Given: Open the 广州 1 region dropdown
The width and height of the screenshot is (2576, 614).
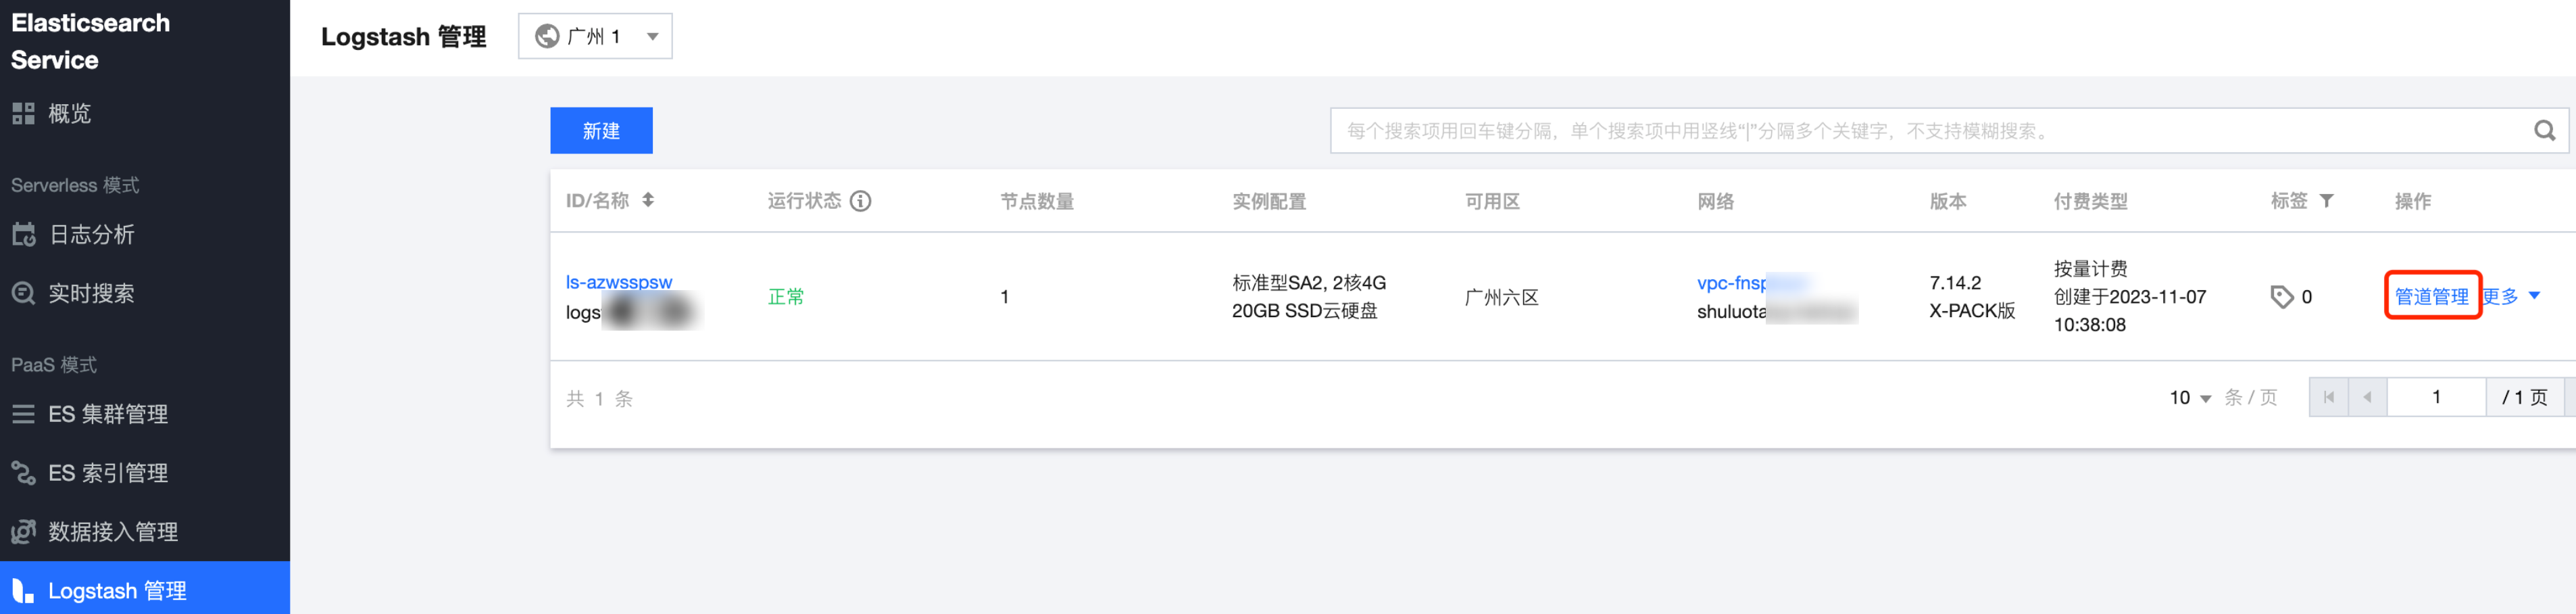Looking at the screenshot, I should click(595, 37).
